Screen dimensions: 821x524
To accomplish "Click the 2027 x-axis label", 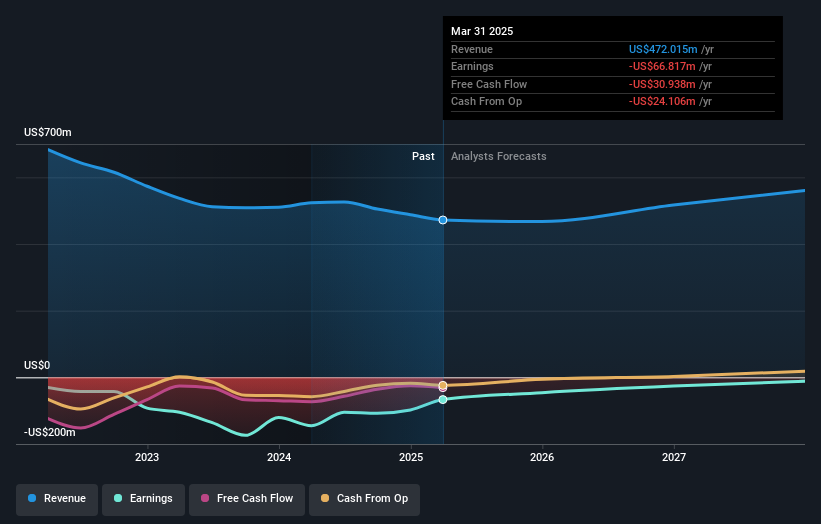I will coord(674,457).
